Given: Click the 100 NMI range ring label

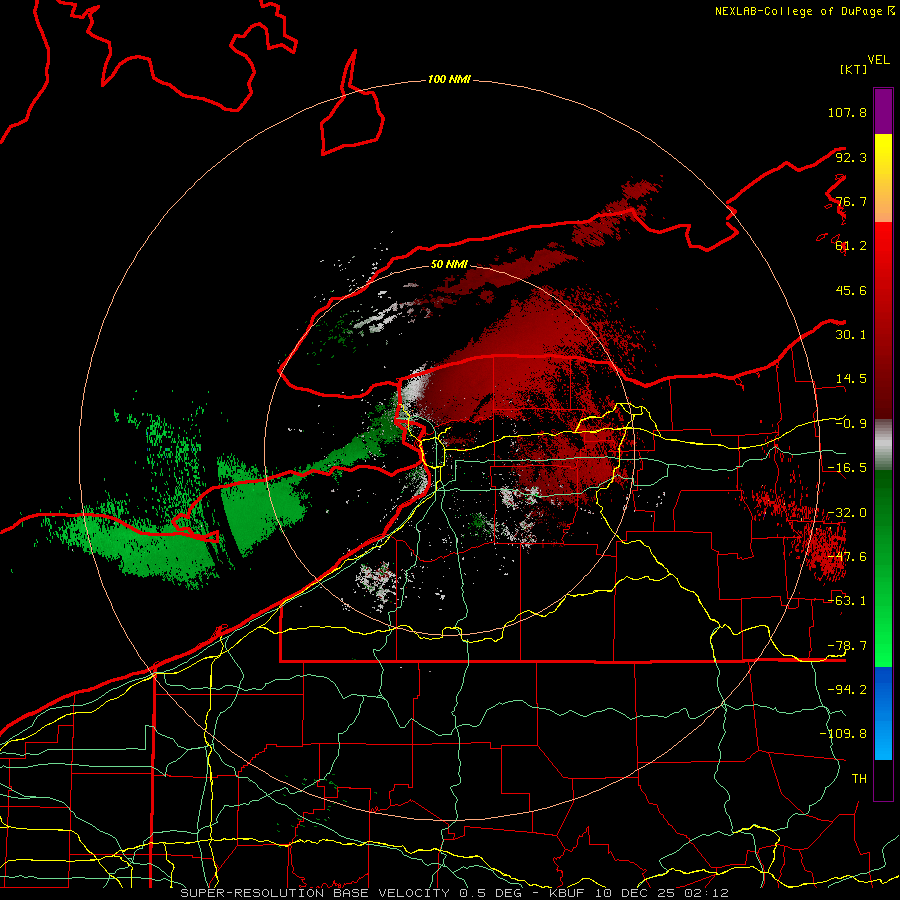Looking at the screenshot, I should tap(449, 79).
